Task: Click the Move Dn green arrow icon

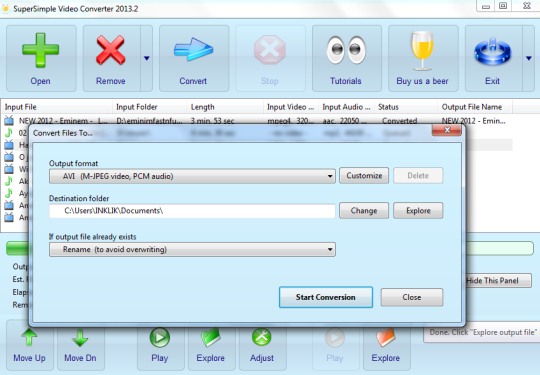Action: (x=80, y=338)
